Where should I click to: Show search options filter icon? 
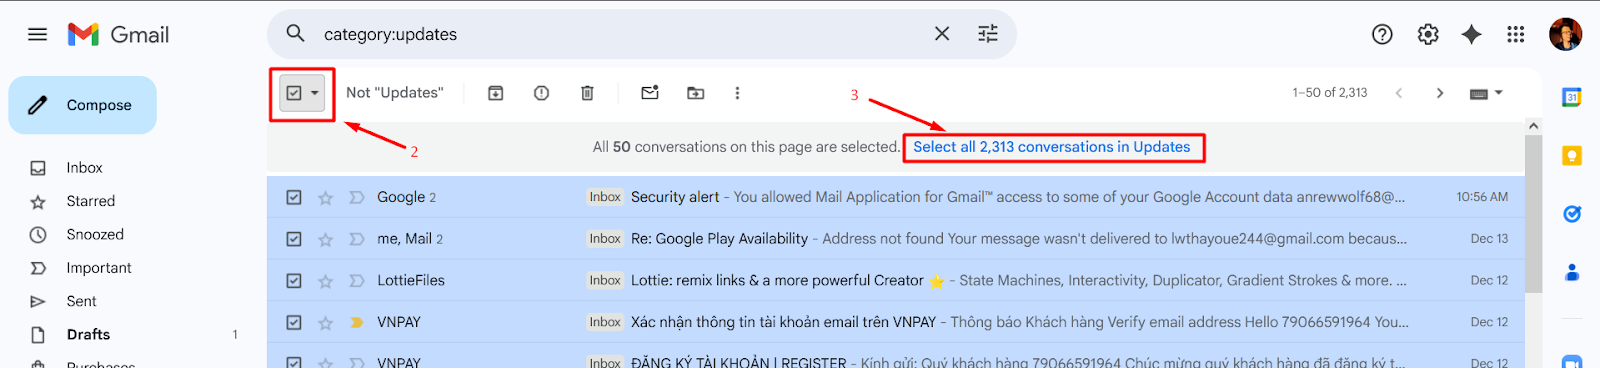(988, 33)
